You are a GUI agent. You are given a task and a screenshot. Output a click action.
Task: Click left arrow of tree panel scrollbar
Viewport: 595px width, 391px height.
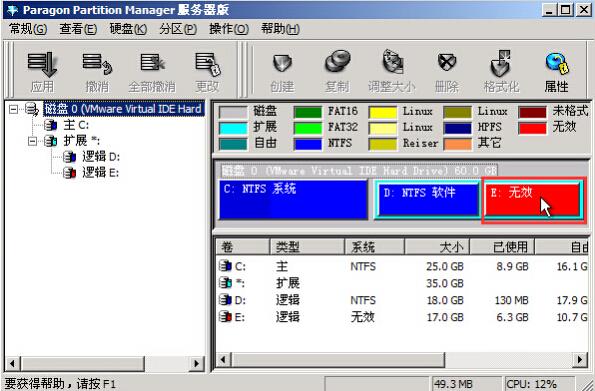pyautogui.click(x=12, y=363)
